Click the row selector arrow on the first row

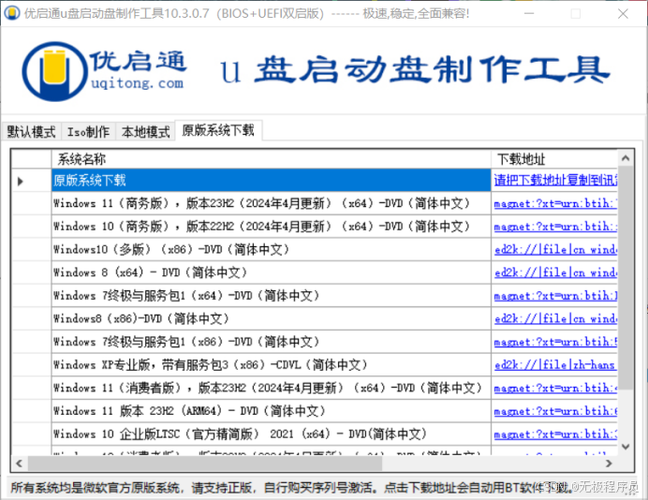click(x=21, y=181)
